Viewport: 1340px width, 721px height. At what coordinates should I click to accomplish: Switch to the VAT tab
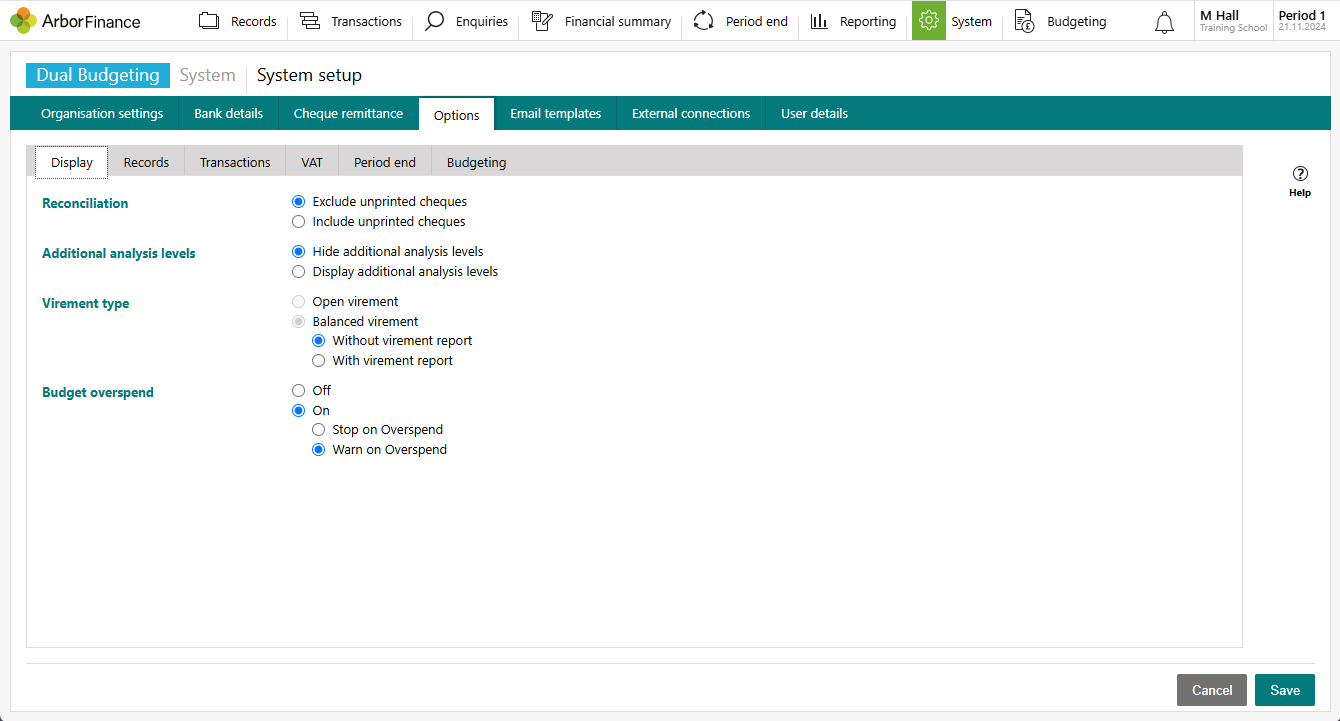311,161
